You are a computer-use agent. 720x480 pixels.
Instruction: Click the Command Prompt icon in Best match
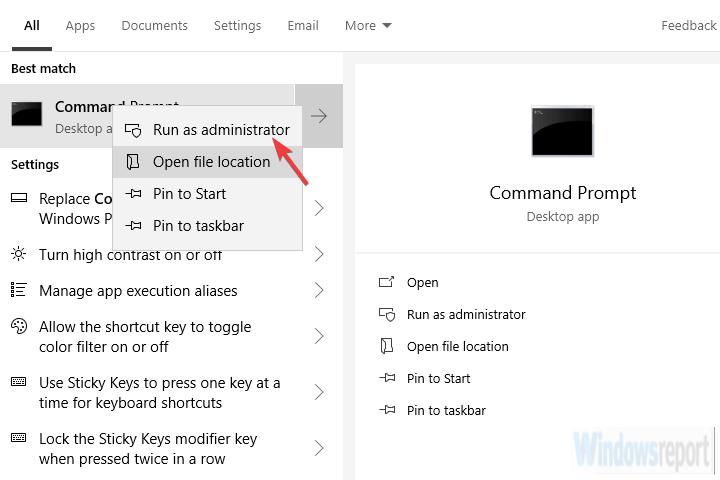click(27, 114)
